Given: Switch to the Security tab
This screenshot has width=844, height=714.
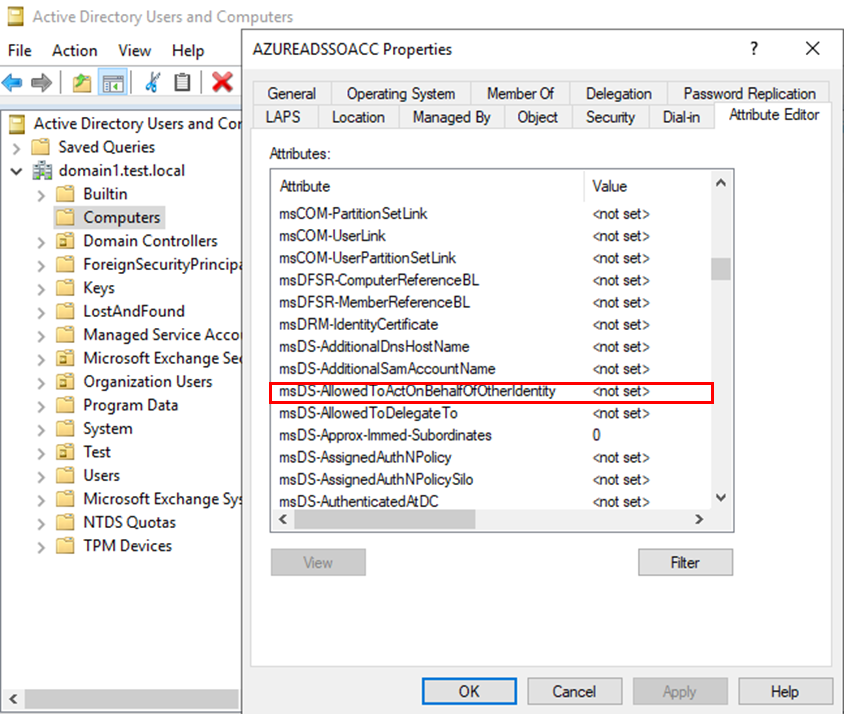Looking at the screenshot, I should click(x=610, y=117).
